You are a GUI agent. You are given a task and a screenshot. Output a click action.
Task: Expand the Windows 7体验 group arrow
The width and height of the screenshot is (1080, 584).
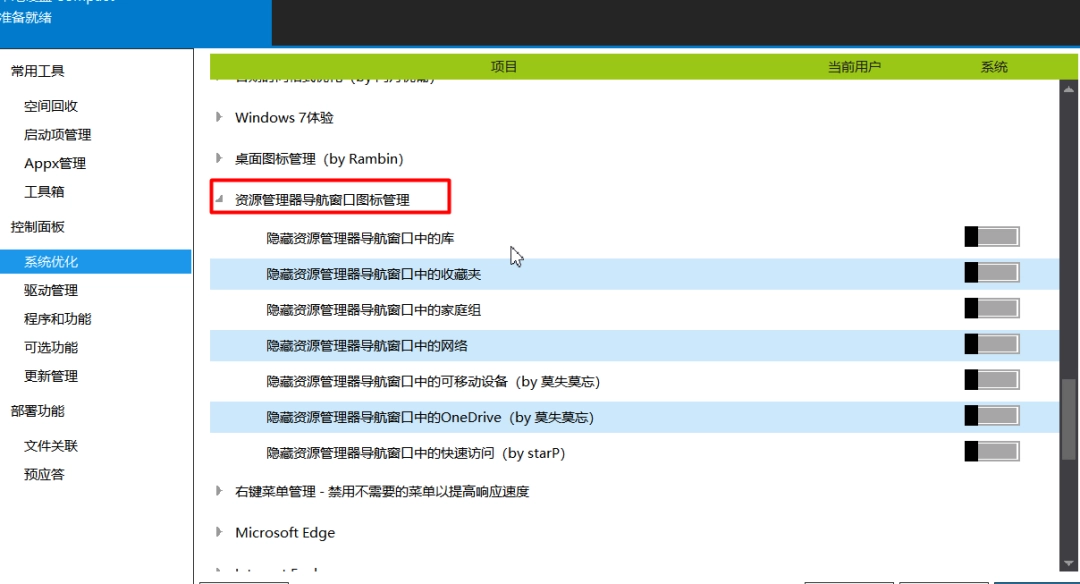[x=219, y=117]
